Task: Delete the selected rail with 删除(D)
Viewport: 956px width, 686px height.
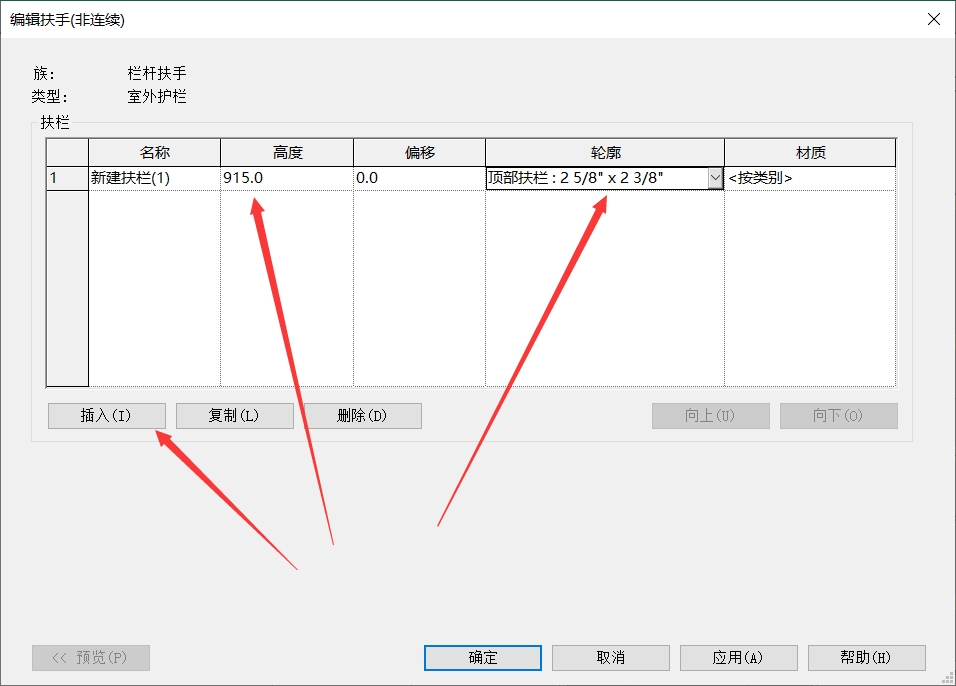Action: point(362,416)
